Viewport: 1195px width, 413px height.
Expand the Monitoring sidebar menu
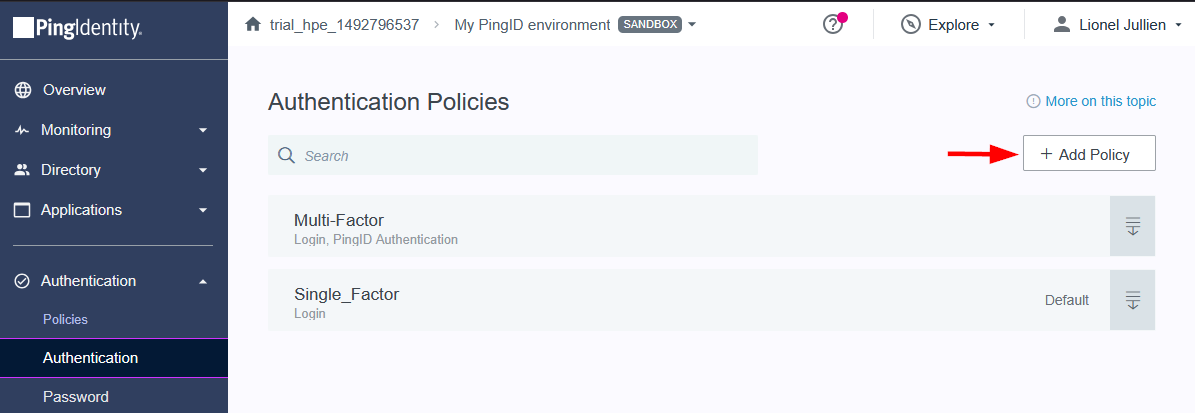[203, 130]
